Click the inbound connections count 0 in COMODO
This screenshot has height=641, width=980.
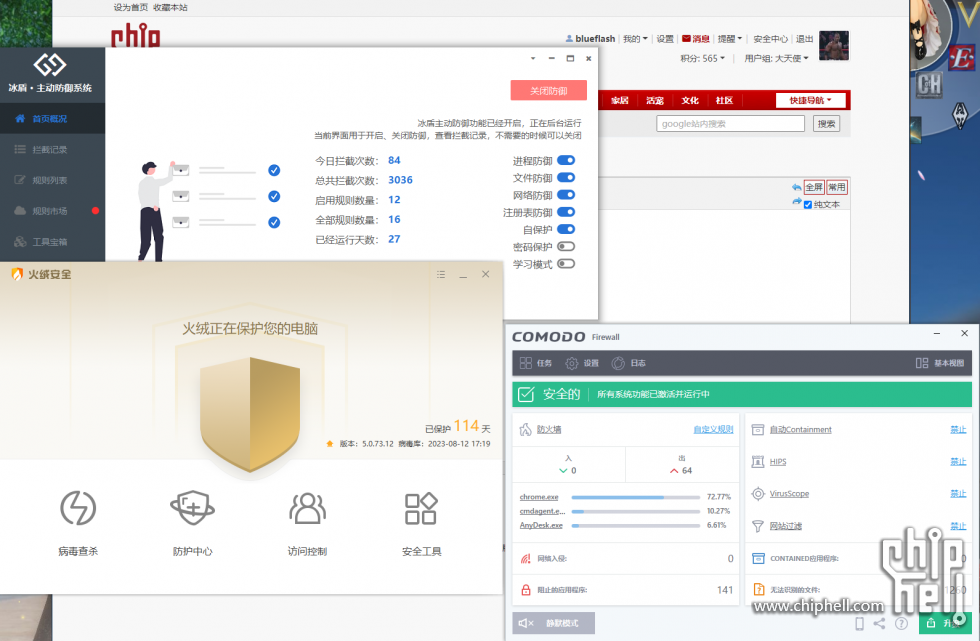[573, 470]
